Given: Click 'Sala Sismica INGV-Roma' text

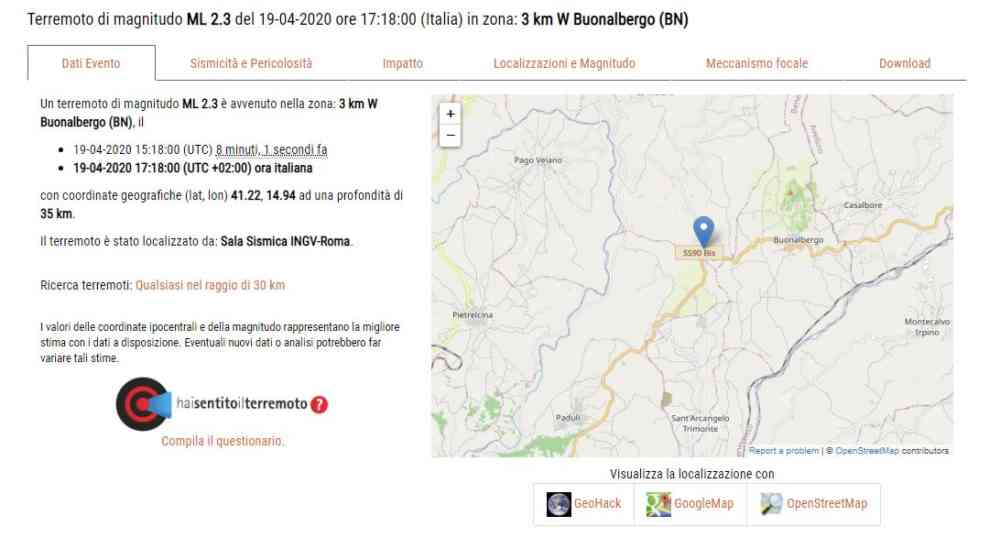Looking at the screenshot, I should [x=285, y=242].
